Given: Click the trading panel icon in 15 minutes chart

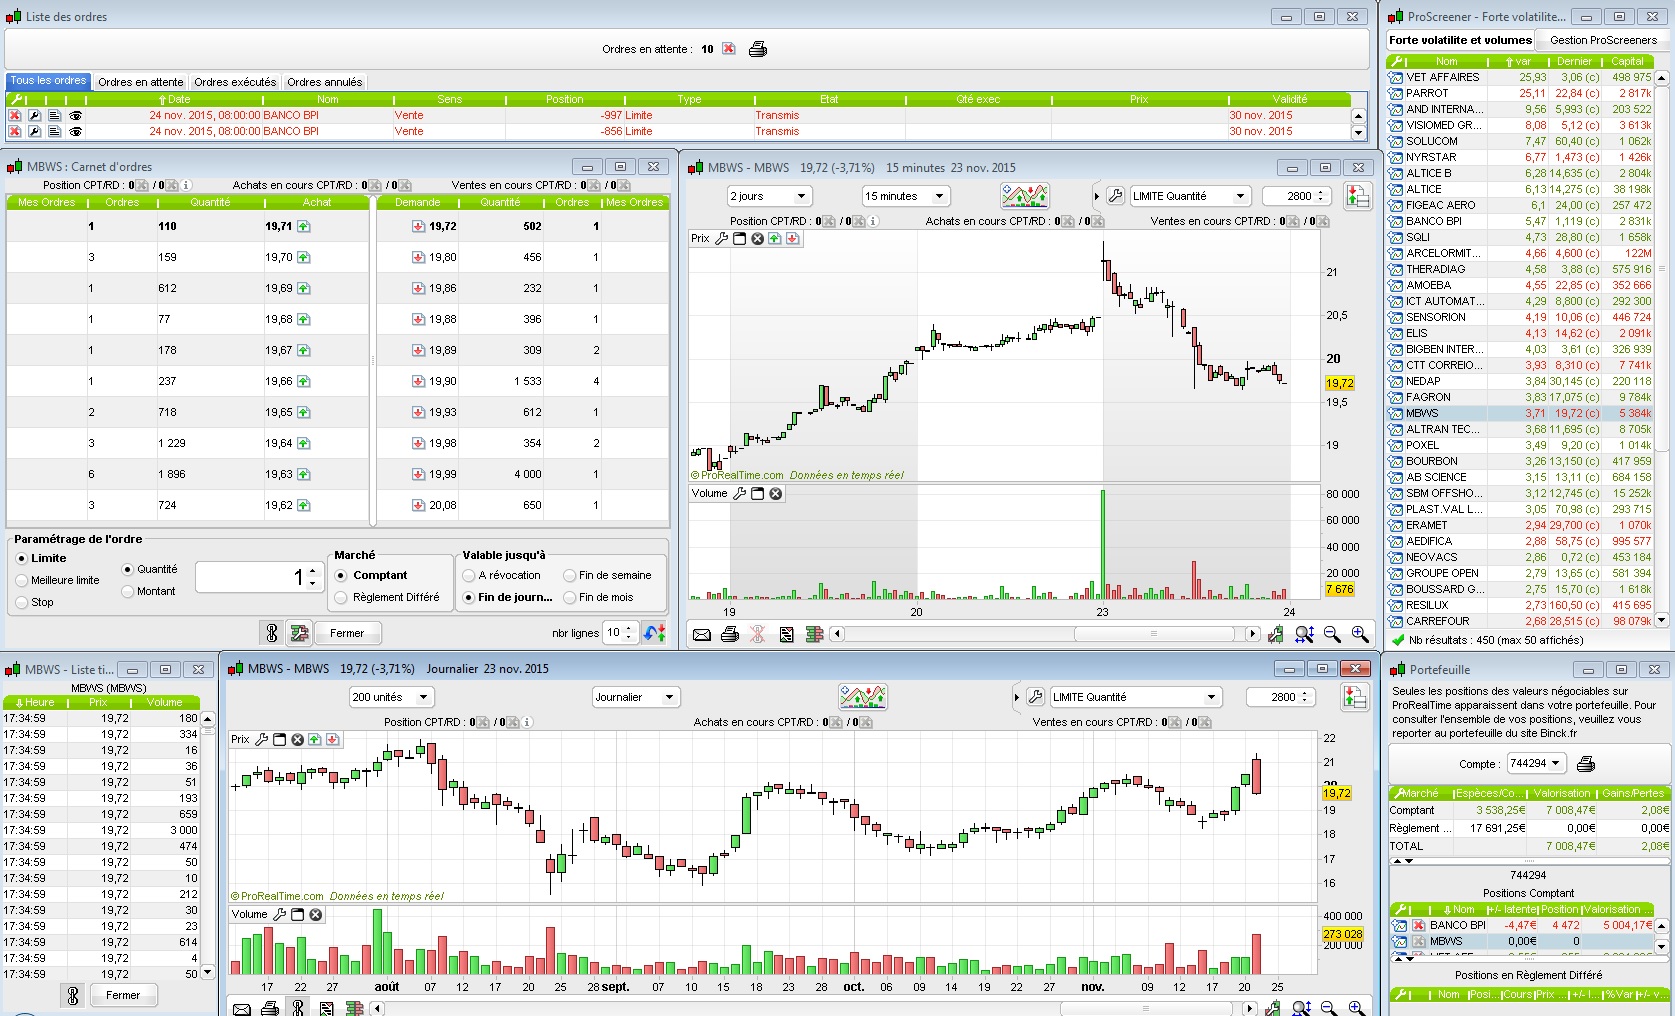Looking at the screenshot, I should click(x=1358, y=196).
